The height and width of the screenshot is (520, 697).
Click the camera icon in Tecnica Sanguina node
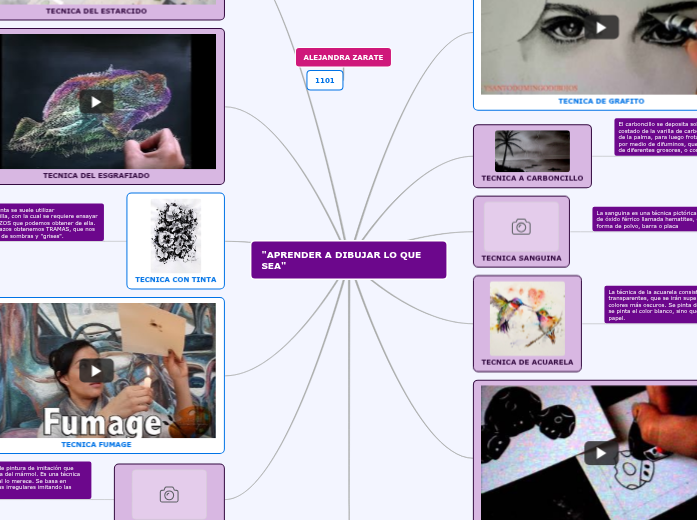click(x=521, y=227)
